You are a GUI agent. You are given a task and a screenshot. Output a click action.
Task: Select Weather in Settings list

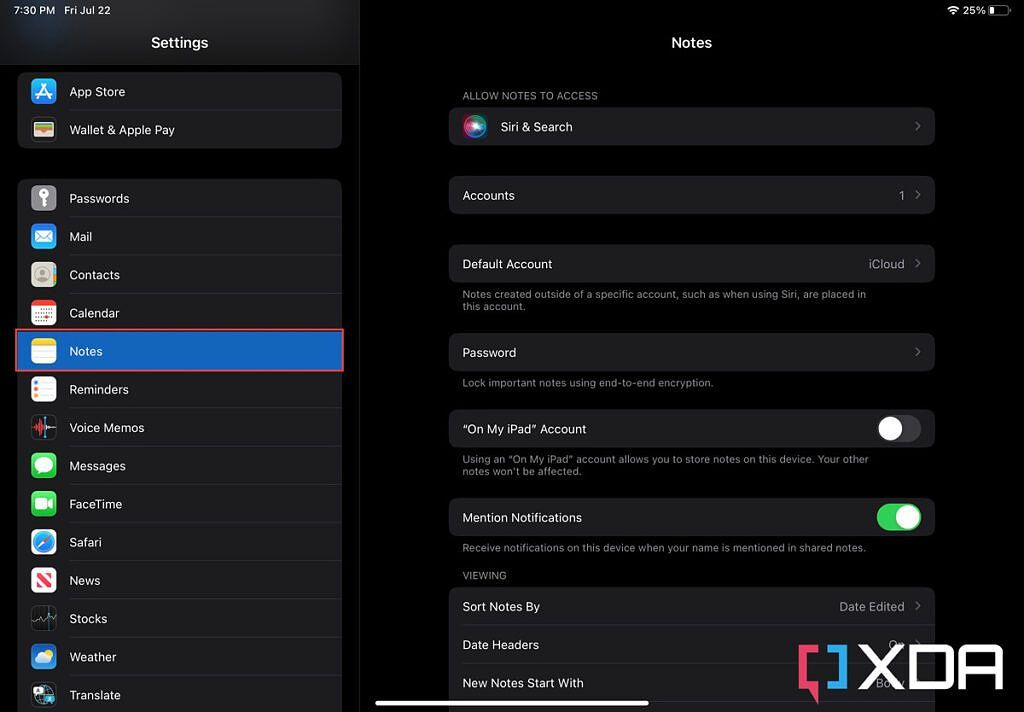(x=180, y=656)
